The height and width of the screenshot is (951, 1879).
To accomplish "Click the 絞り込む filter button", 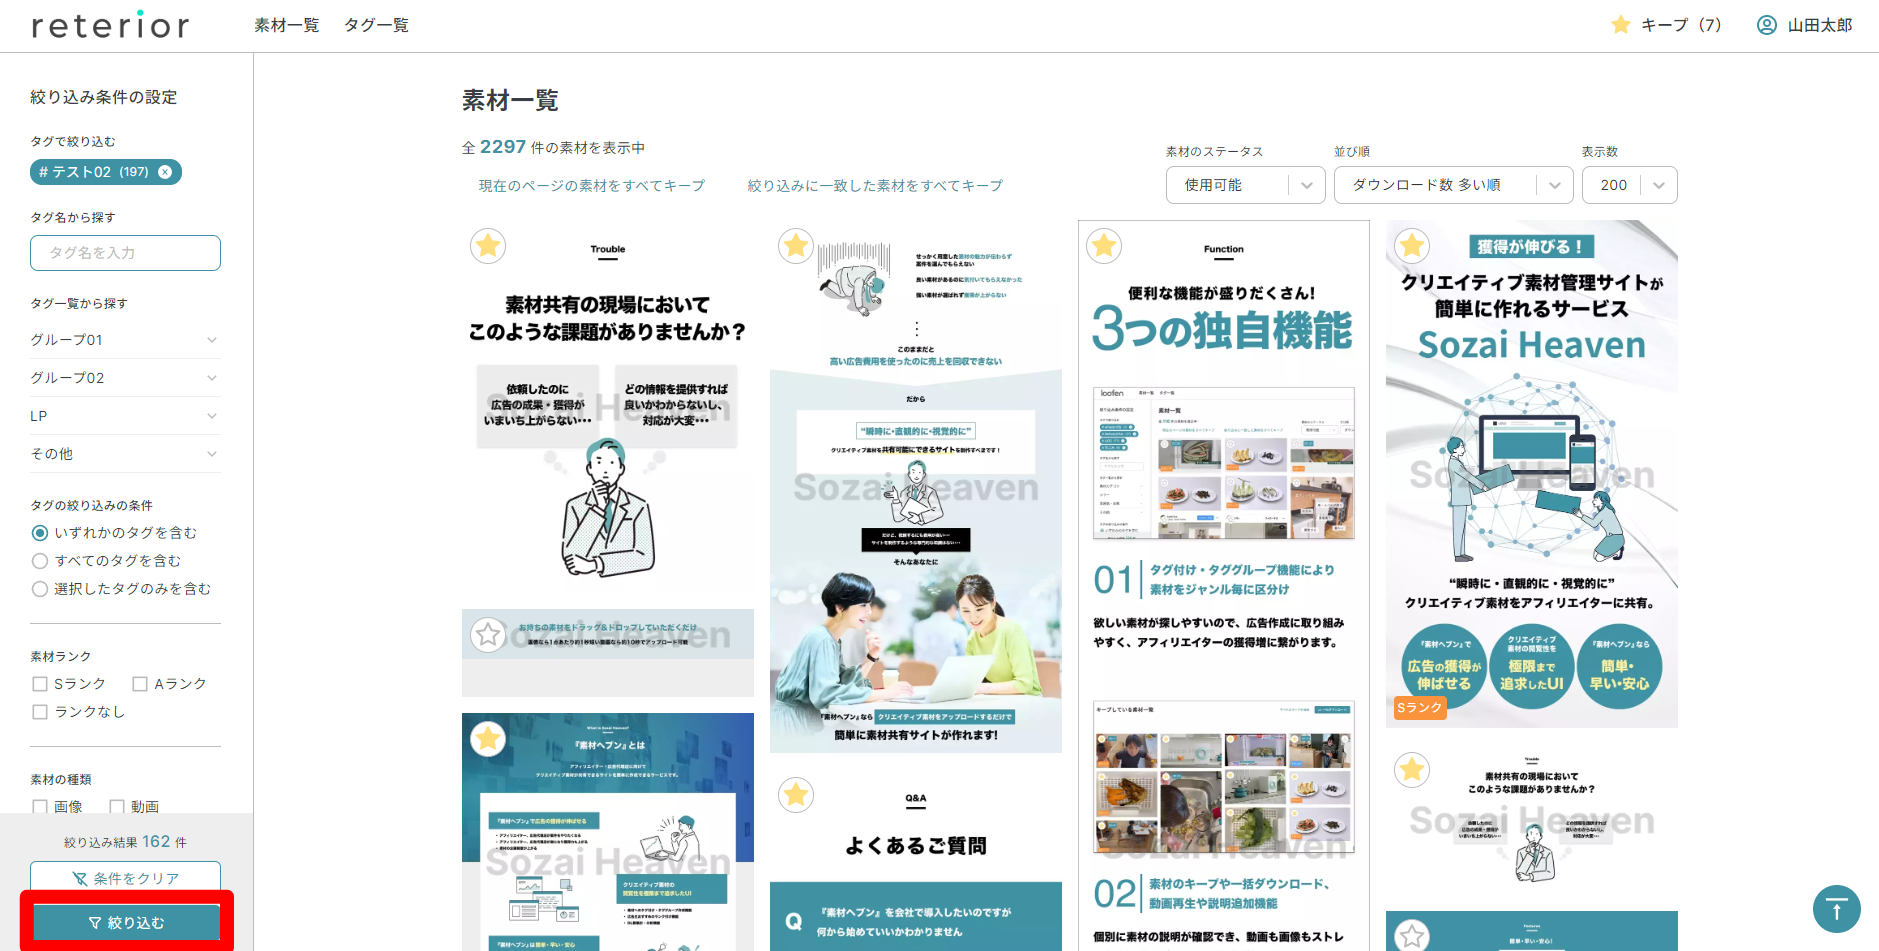I will coord(126,922).
